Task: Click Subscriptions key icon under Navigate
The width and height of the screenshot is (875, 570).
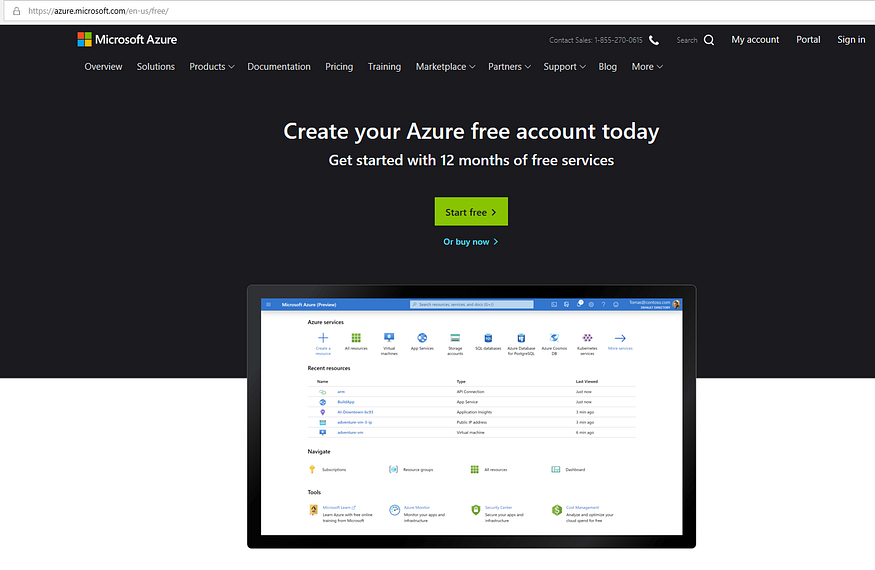Action: point(312,469)
